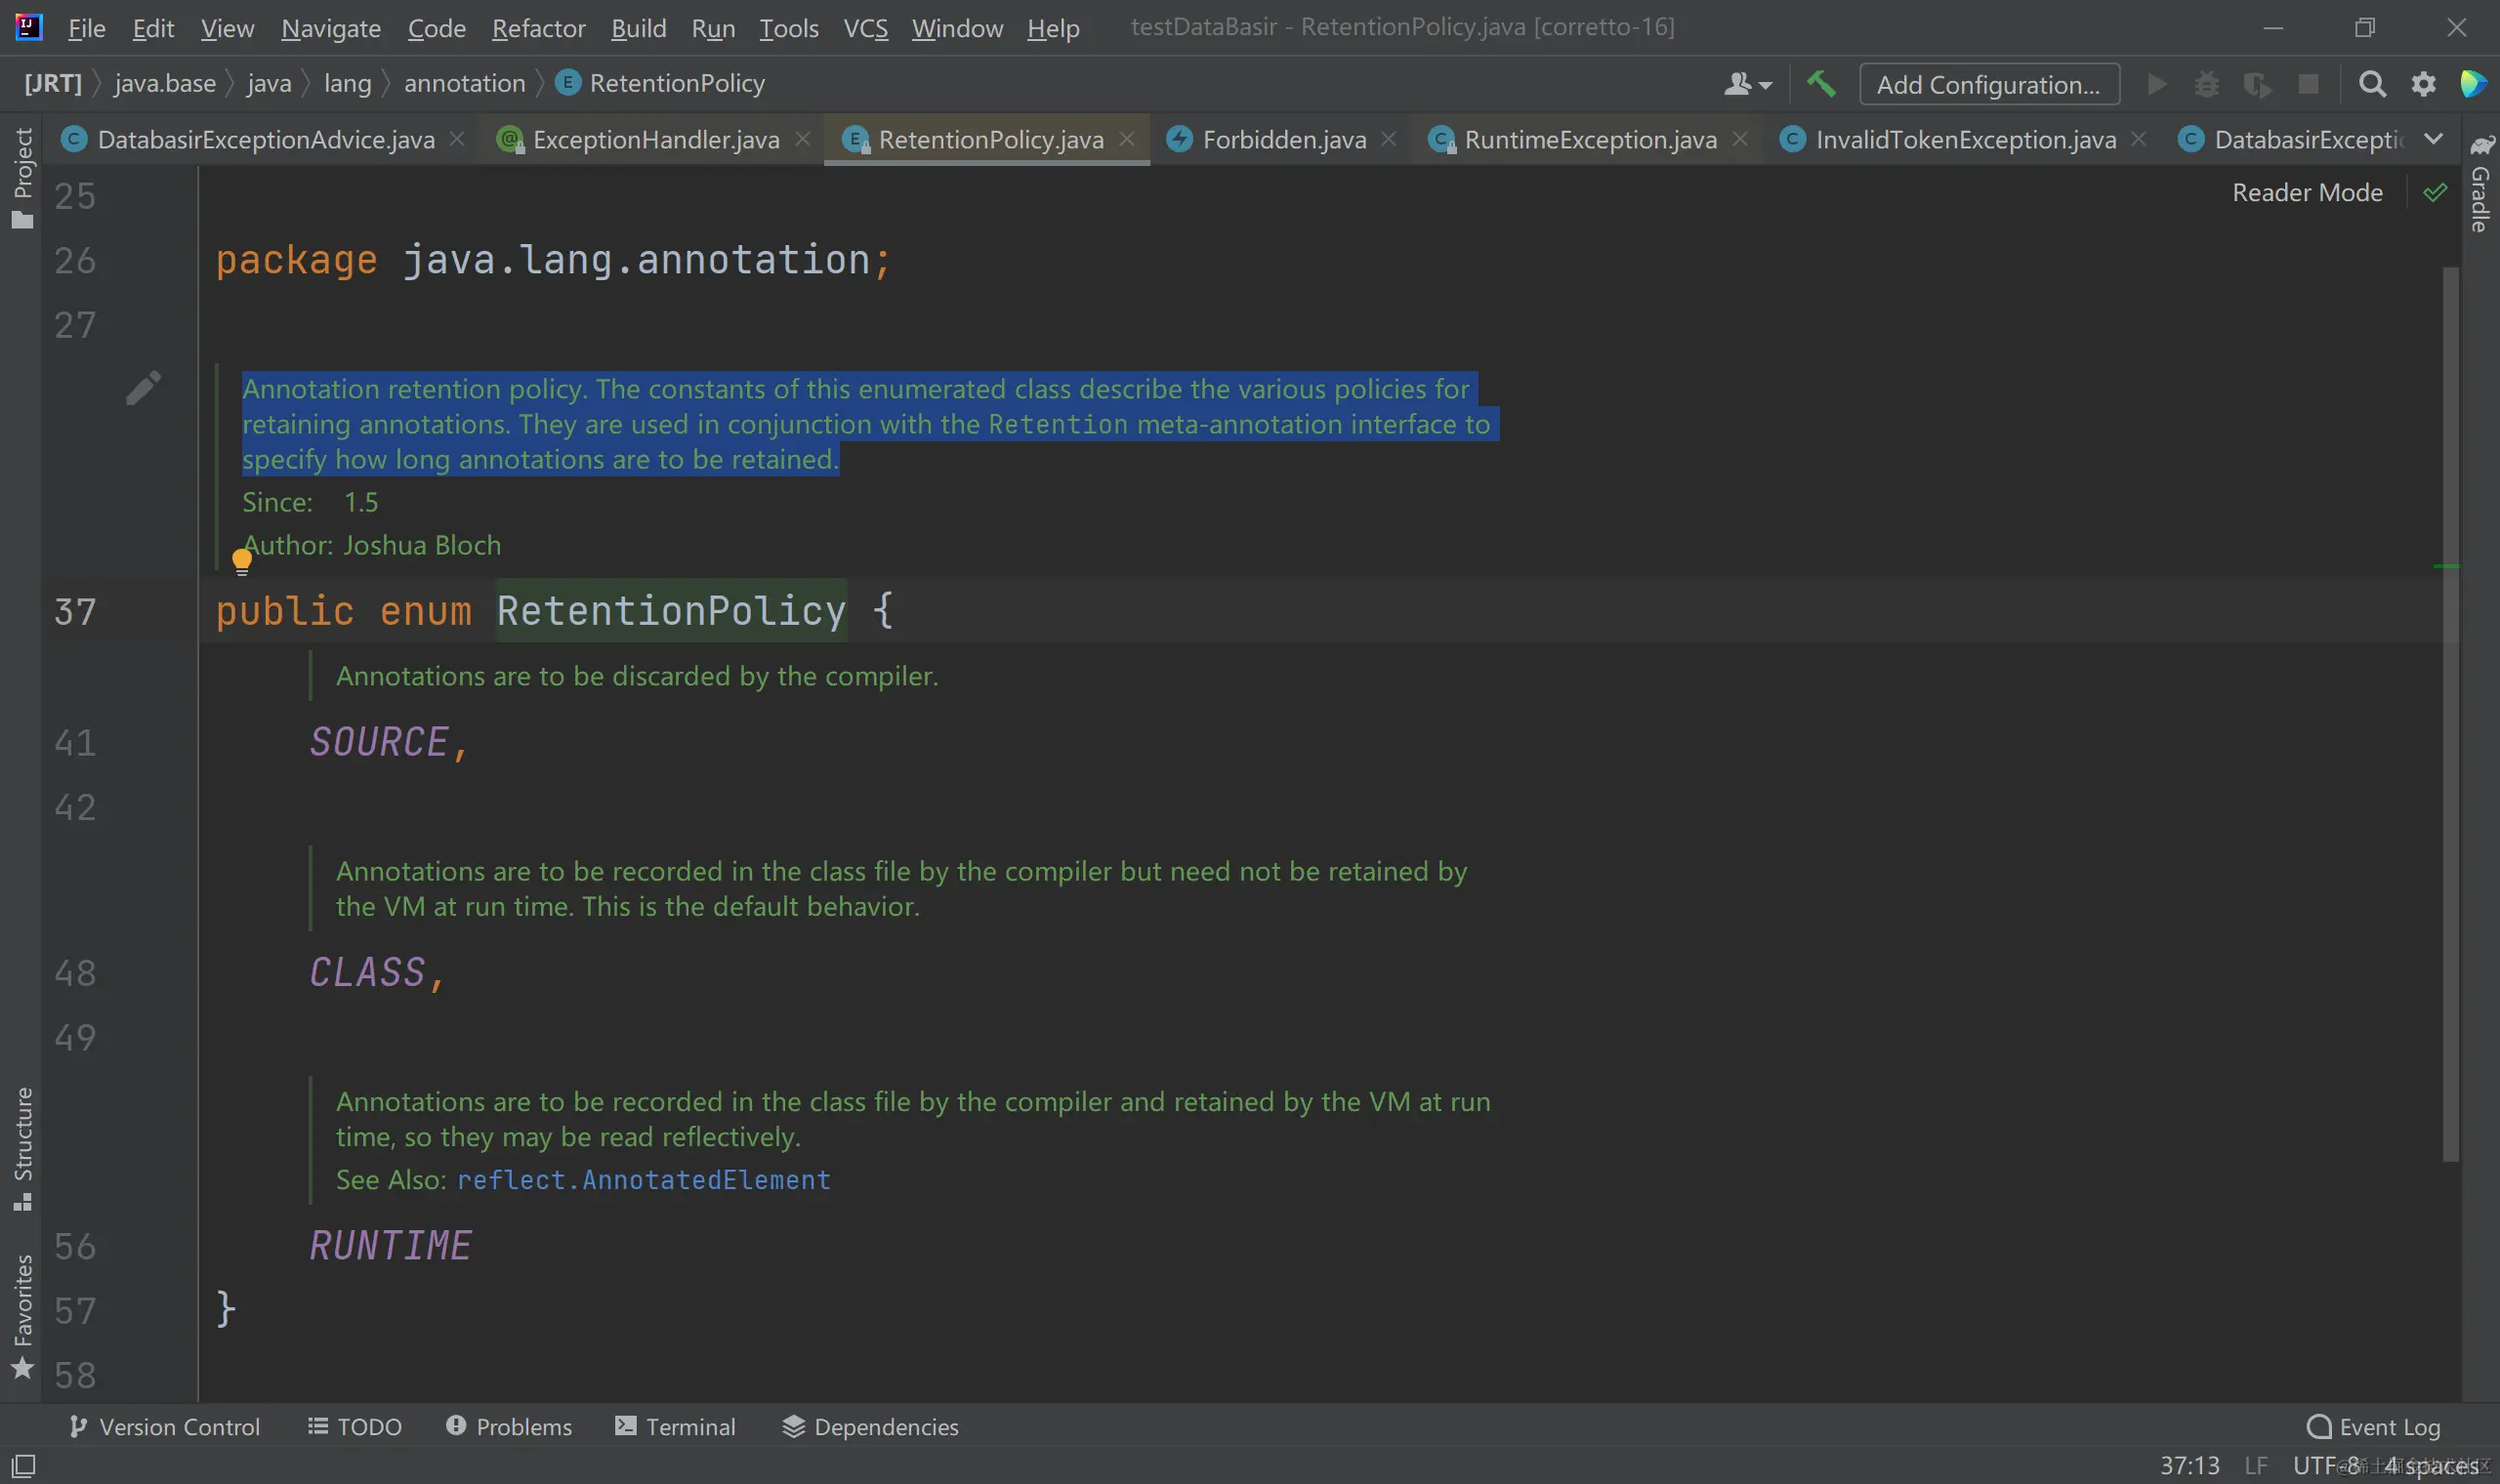Toggle the Structure tool window
The image size is (2500, 1484).
22,1148
